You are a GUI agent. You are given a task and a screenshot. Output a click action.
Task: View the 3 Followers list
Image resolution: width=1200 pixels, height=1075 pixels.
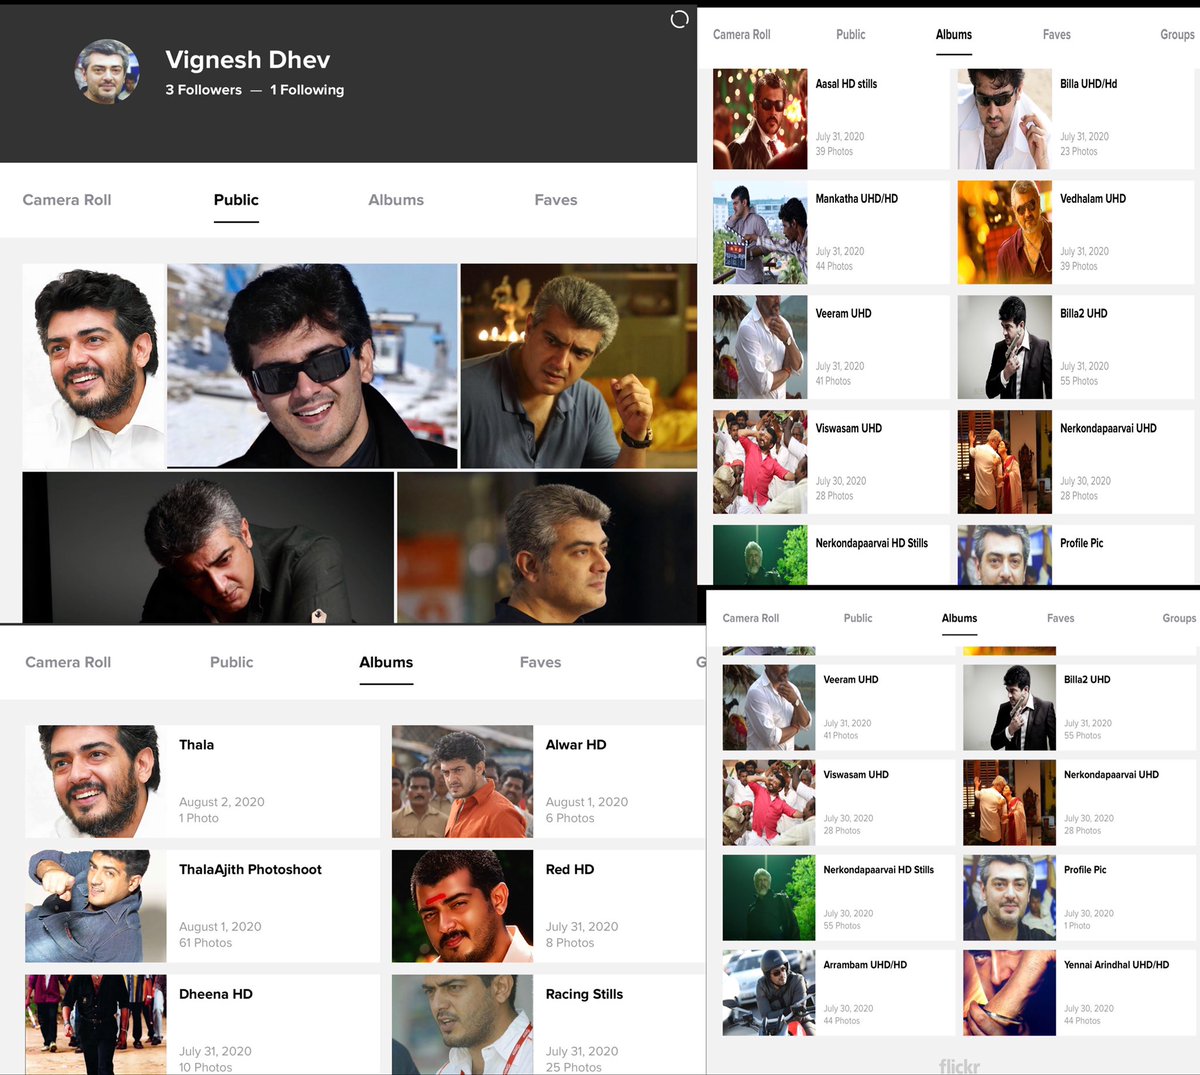tap(203, 90)
